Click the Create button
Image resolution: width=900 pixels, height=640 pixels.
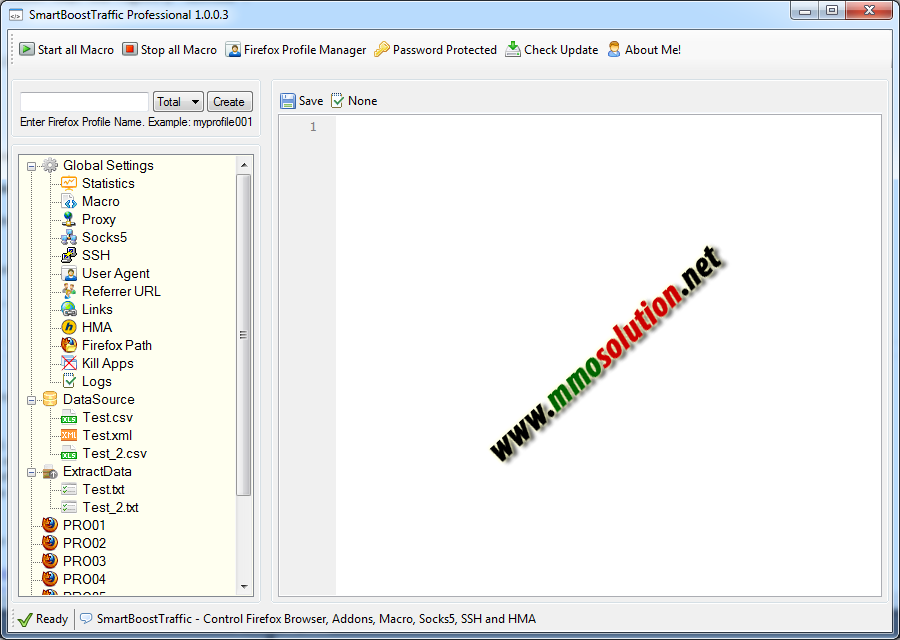[229, 102]
